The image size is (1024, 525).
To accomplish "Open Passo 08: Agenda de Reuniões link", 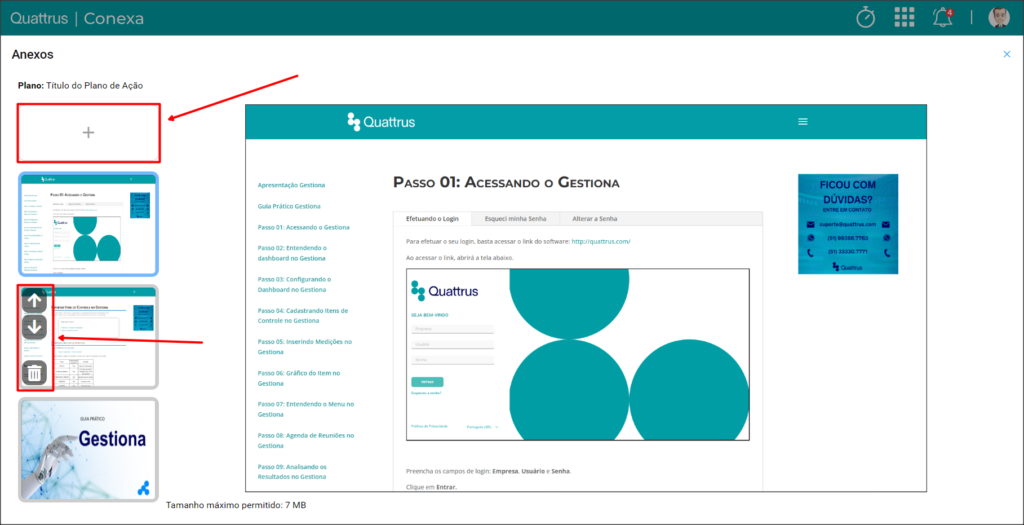I will (x=306, y=440).
